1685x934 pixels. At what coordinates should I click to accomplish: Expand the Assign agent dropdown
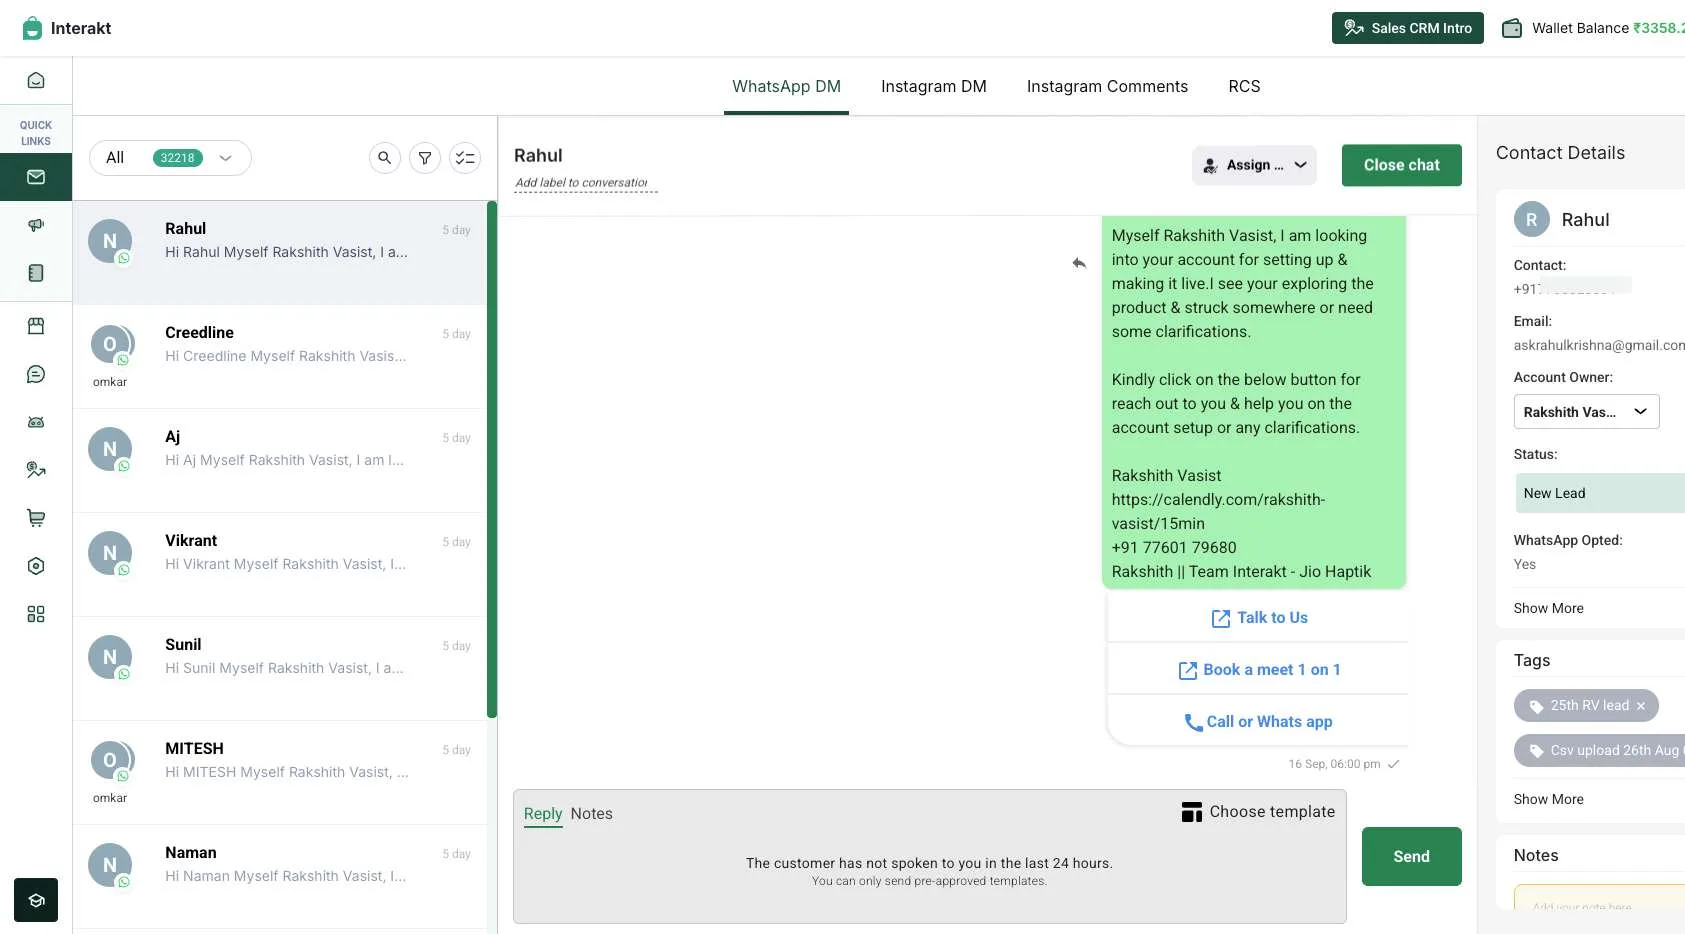coord(1253,165)
